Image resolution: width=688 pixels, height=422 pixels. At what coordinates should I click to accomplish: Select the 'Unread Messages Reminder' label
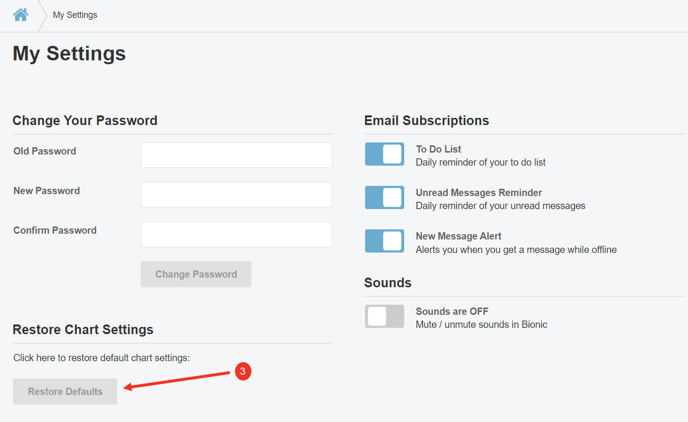coord(479,193)
